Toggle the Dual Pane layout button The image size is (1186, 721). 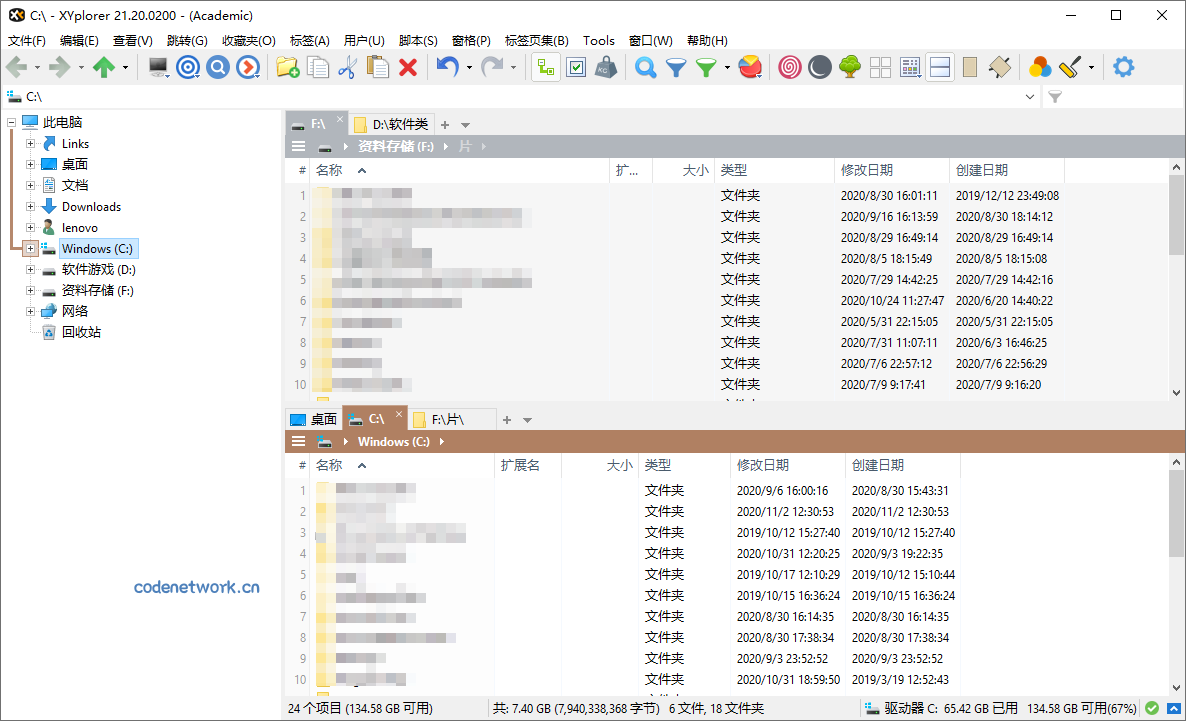click(x=940, y=67)
